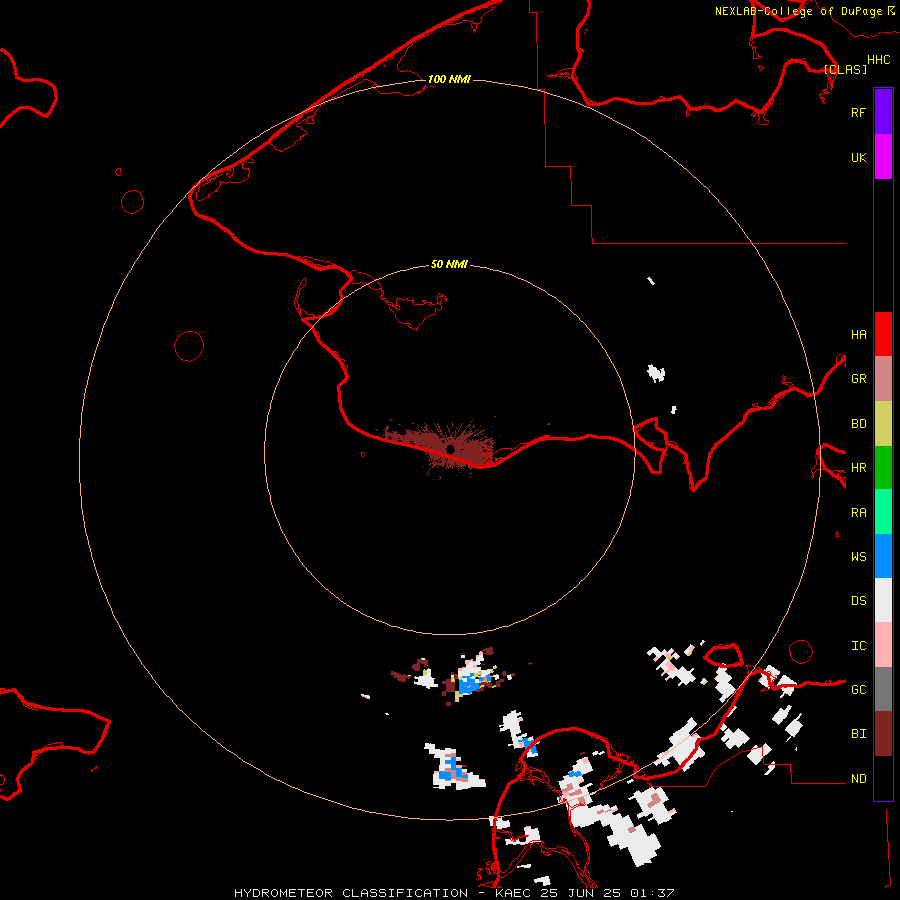The width and height of the screenshot is (900, 900).
Task: Click the 01:37 timestamp
Action: [x=652, y=893]
